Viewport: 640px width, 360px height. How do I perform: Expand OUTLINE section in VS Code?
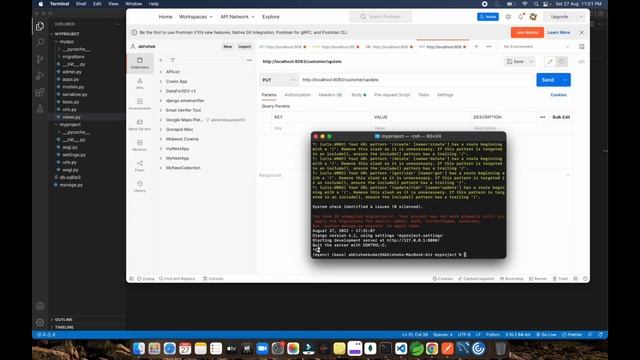(63, 320)
